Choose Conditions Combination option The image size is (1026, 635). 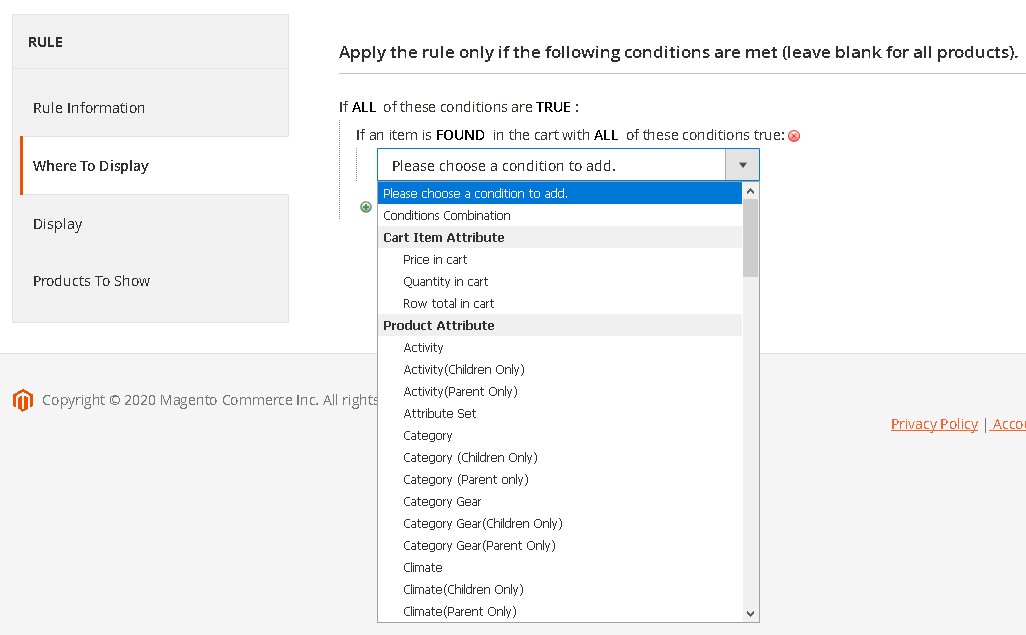(447, 216)
